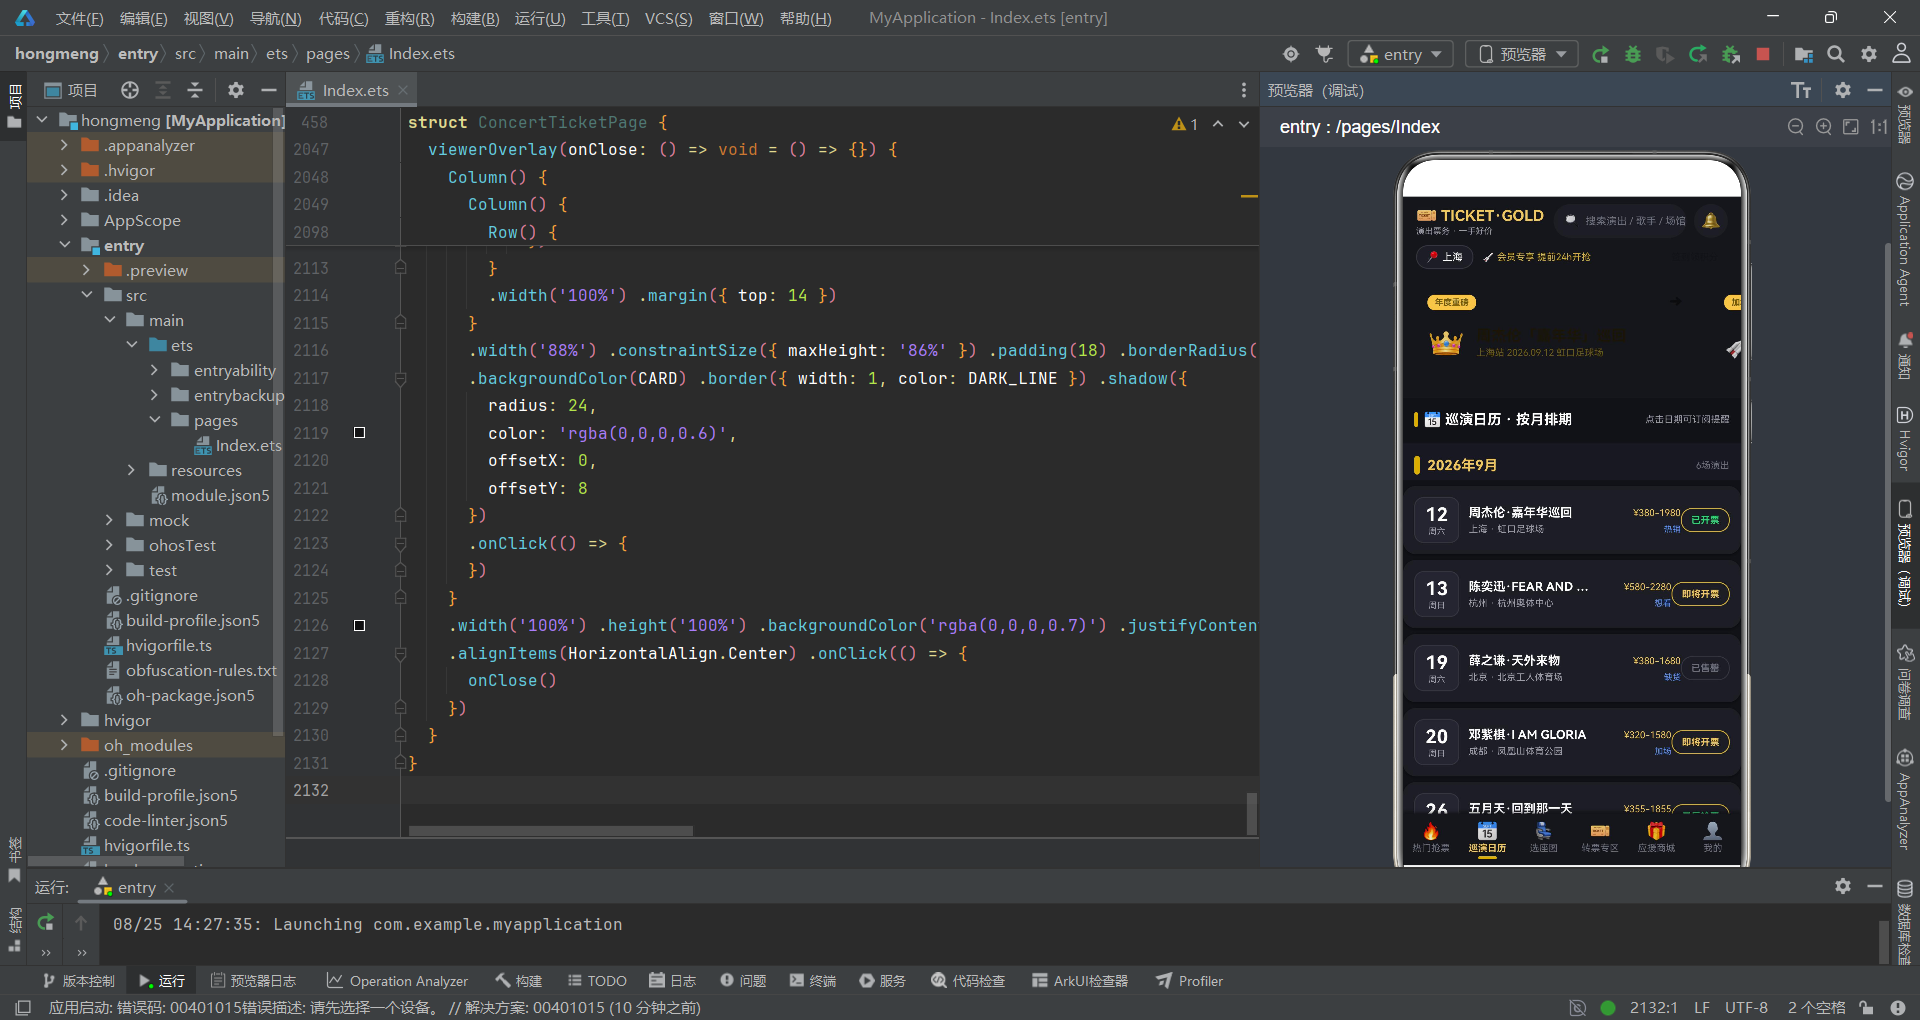
Task: Rerun entry in the Run panel
Action: [x=46, y=922]
